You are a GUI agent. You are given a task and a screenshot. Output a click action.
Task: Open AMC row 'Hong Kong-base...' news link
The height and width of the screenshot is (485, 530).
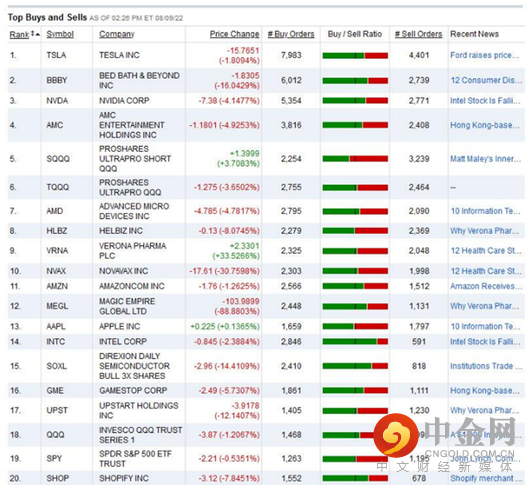coord(485,125)
